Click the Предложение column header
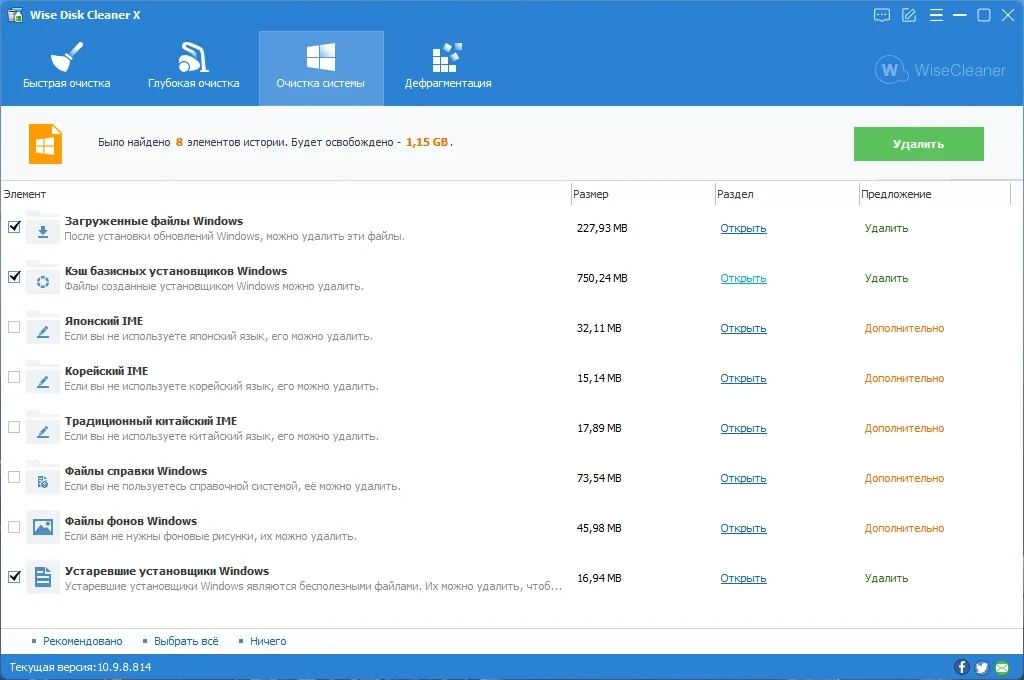The width and height of the screenshot is (1024, 680). [x=896, y=194]
